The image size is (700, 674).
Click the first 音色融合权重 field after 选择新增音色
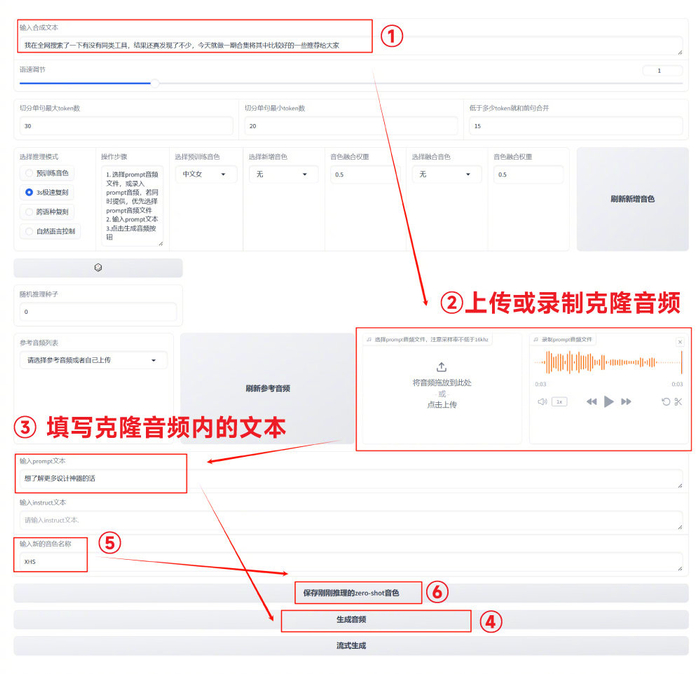click(x=365, y=175)
